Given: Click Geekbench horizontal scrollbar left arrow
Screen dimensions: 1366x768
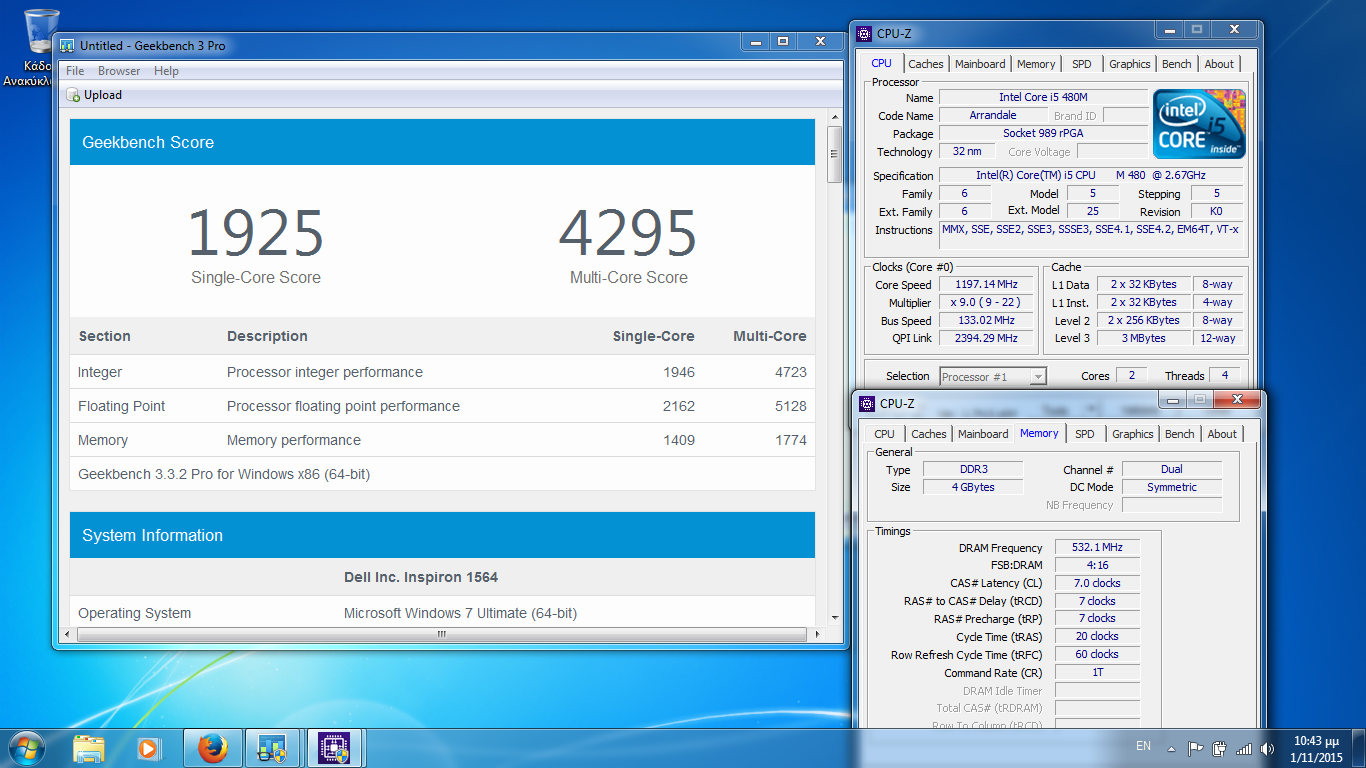Looking at the screenshot, I should click(x=67, y=634).
